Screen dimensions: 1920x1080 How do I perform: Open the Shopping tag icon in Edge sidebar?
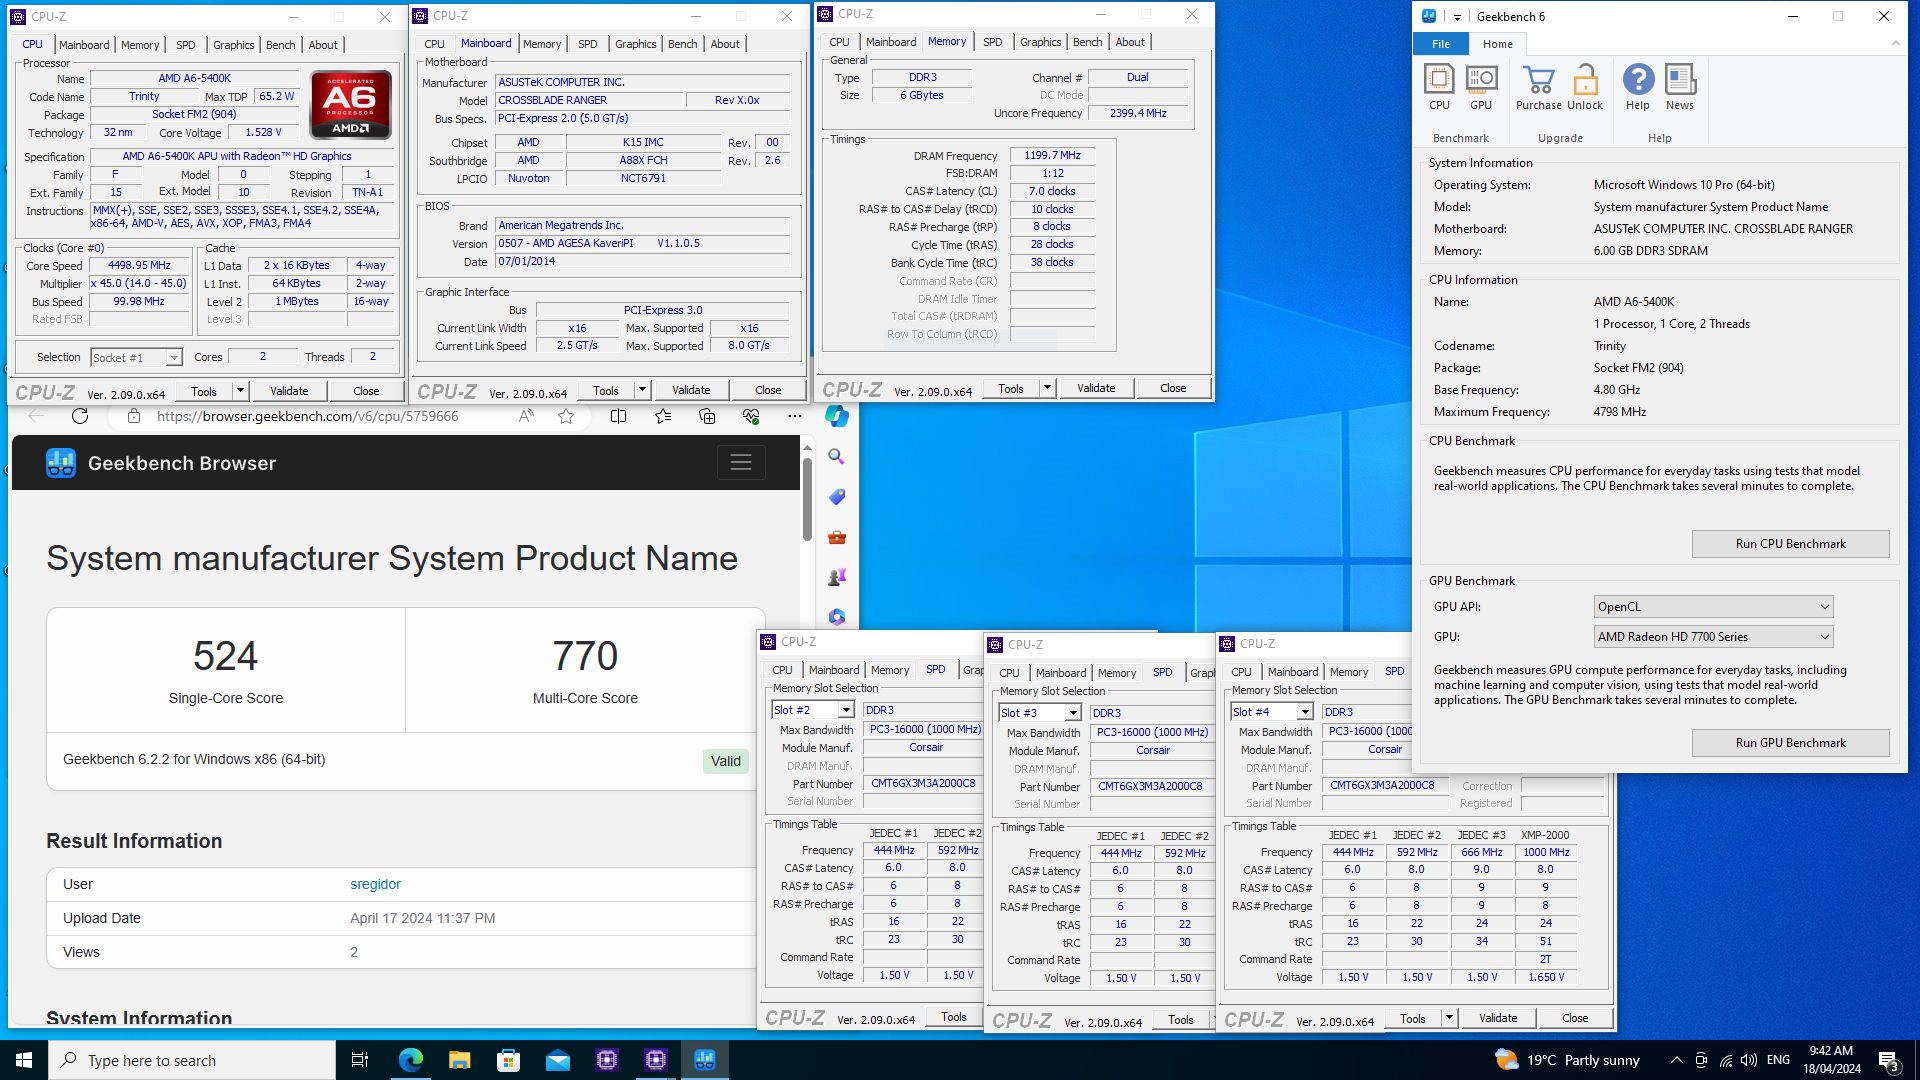pyautogui.click(x=837, y=497)
